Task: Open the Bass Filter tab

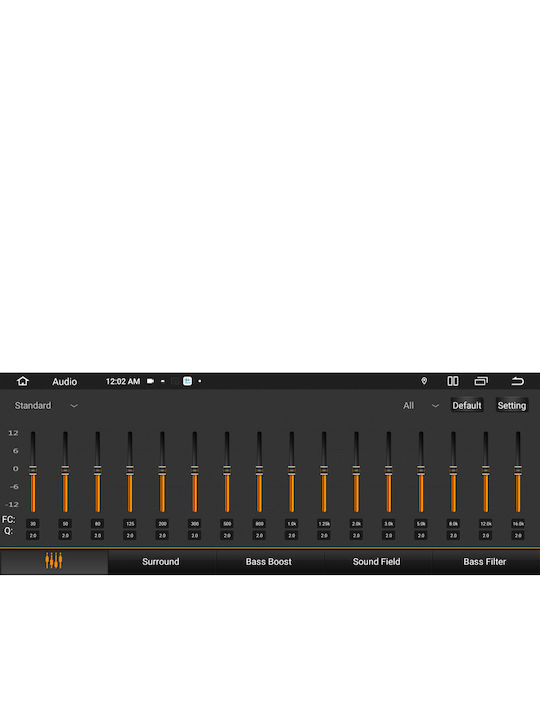Action: coord(484,562)
